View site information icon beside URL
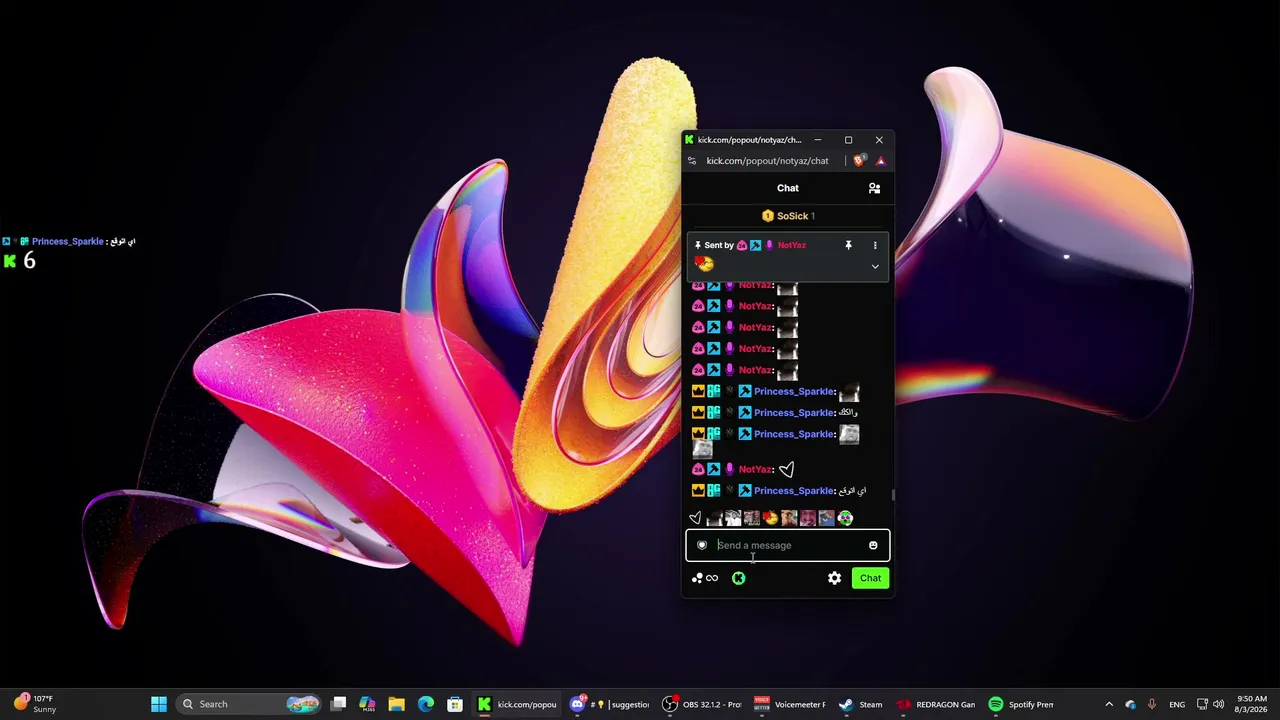1280x720 pixels. click(x=692, y=161)
